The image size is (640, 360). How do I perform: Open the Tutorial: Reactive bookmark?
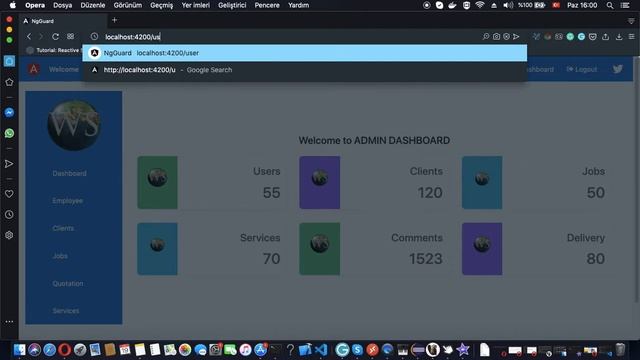coord(53,50)
